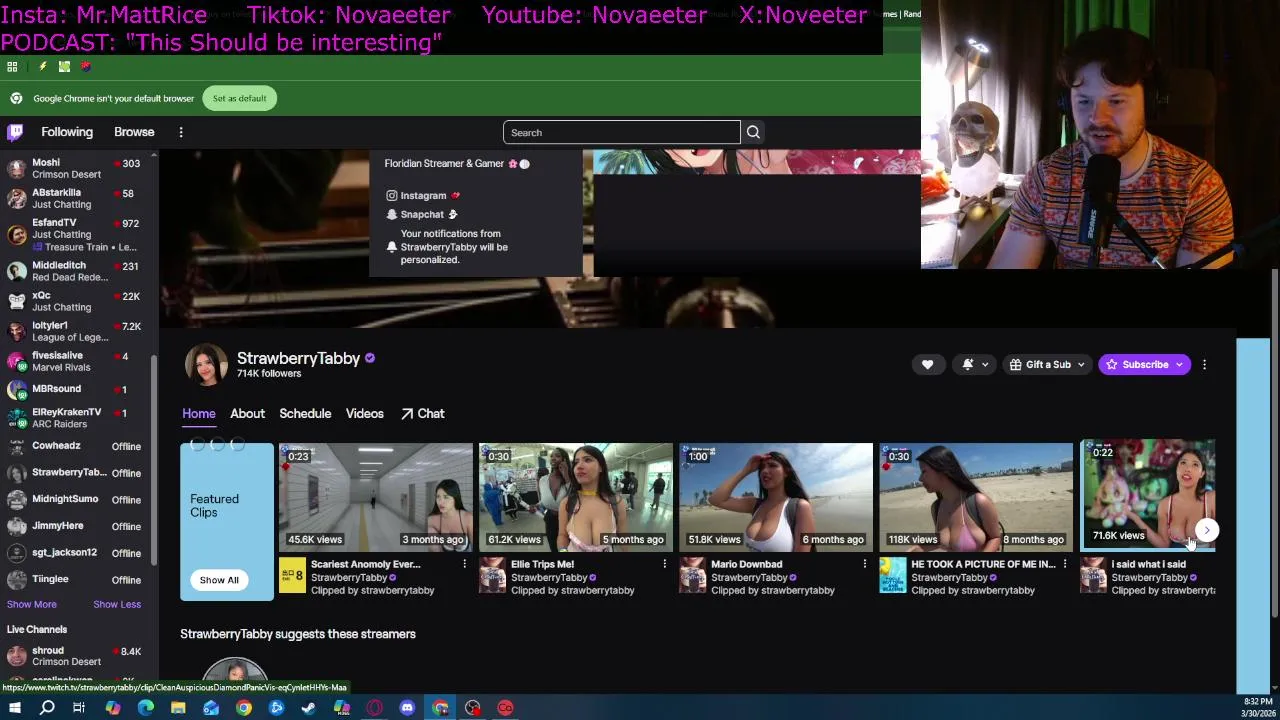Open shroud's live channel in the sidebar
The height and width of the screenshot is (720, 1280).
(x=78, y=656)
